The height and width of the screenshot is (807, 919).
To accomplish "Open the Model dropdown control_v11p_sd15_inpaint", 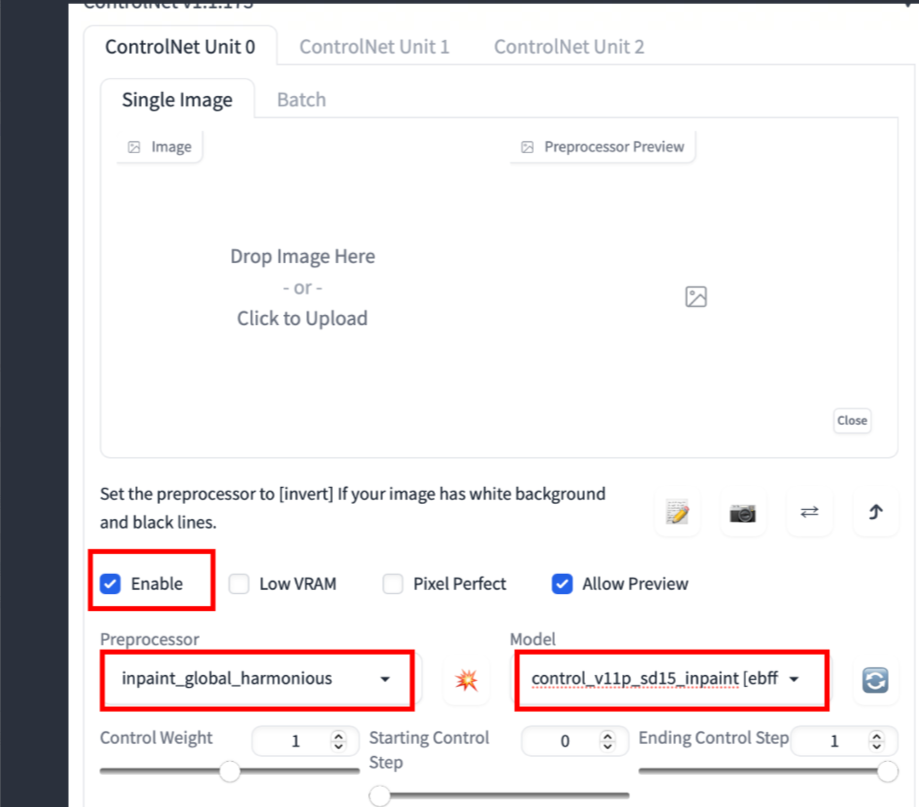I will click(672, 679).
